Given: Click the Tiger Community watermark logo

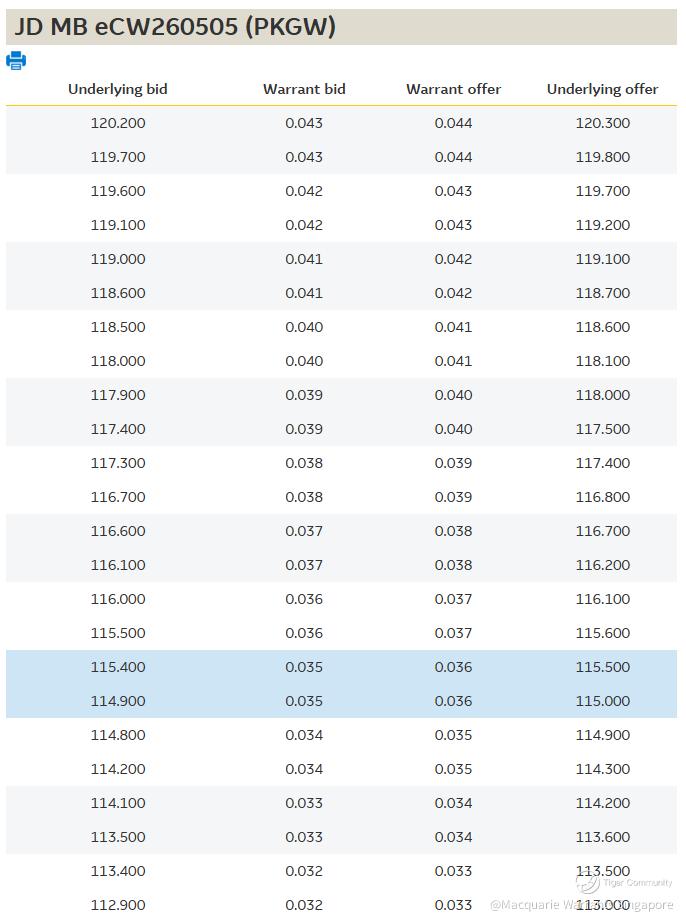Looking at the screenshot, I should tap(588, 883).
